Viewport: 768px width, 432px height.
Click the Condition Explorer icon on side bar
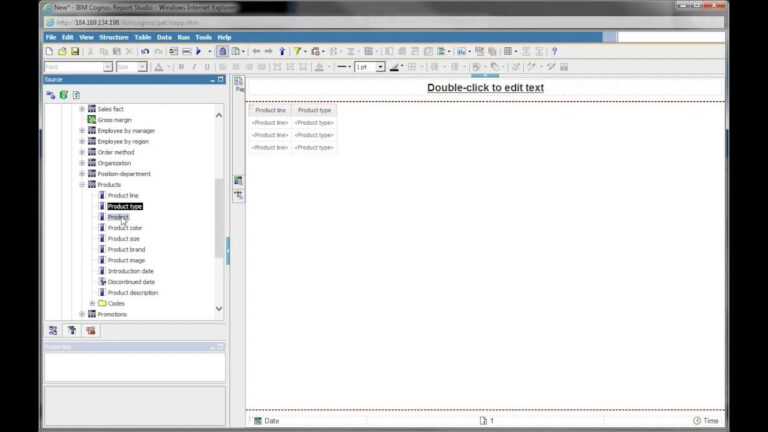(239, 195)
